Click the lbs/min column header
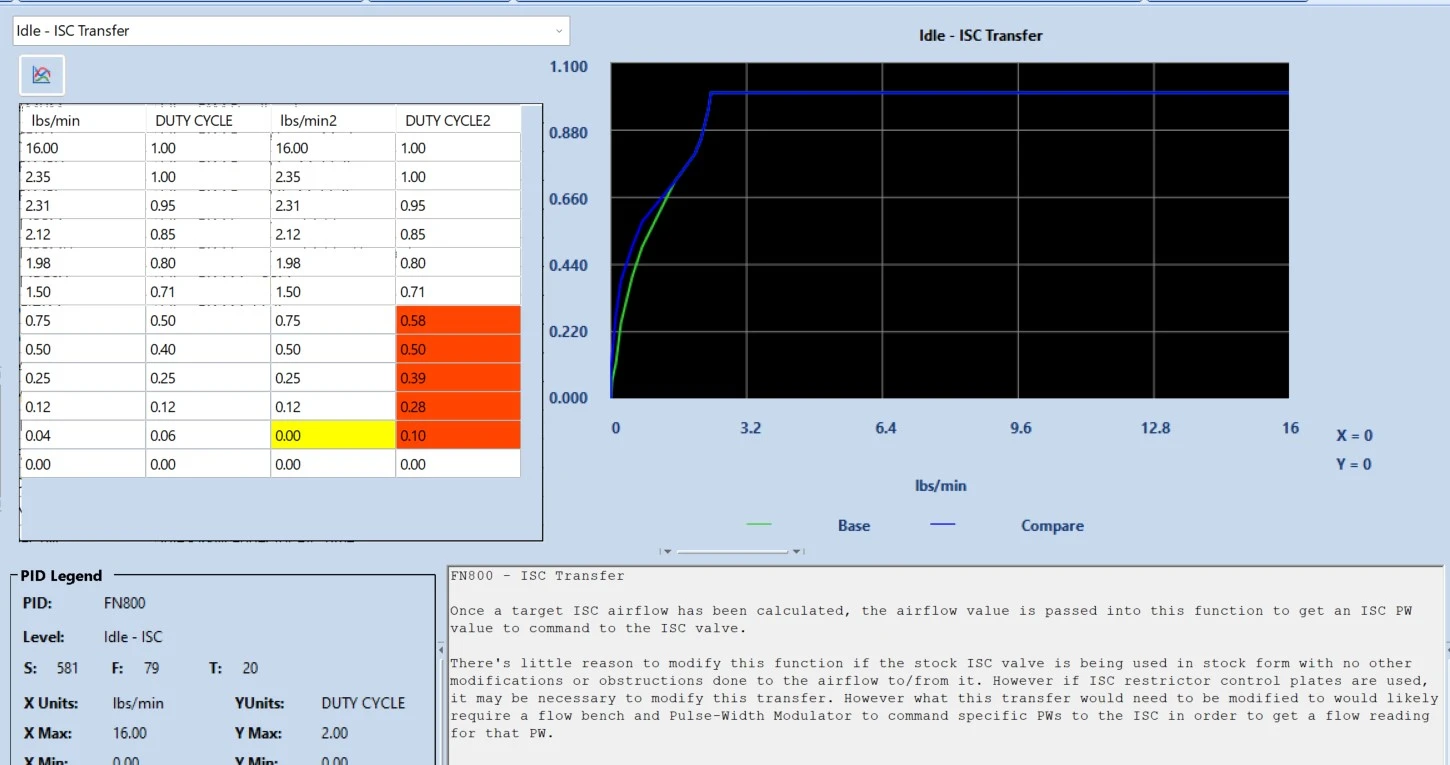This screenshot has height=765, width=1450. 83,120
